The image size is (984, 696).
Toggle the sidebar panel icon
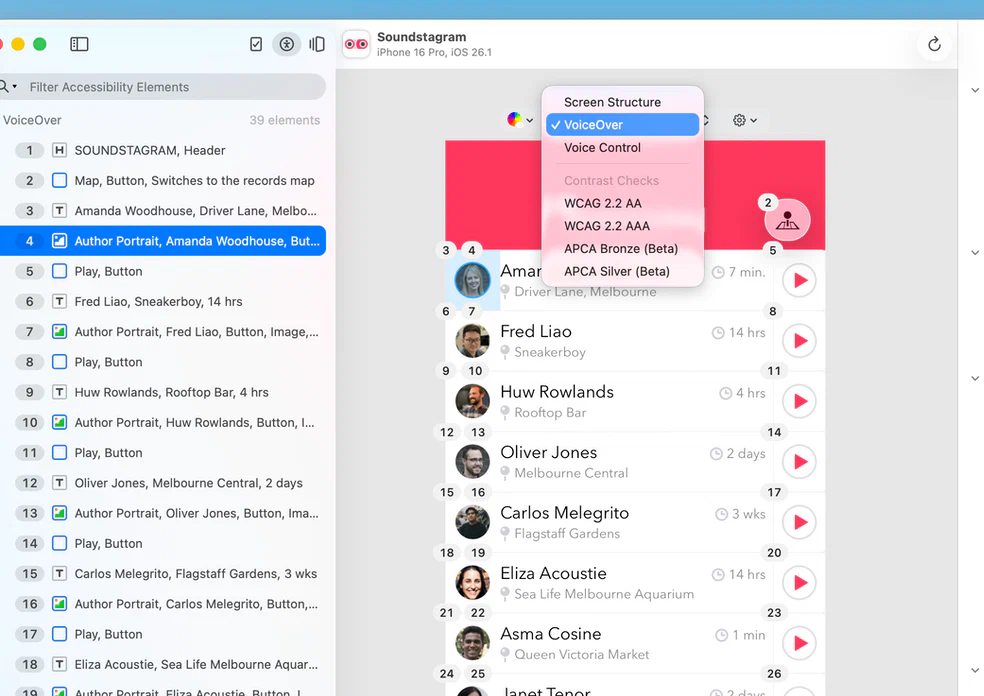[x=79, y=44]
